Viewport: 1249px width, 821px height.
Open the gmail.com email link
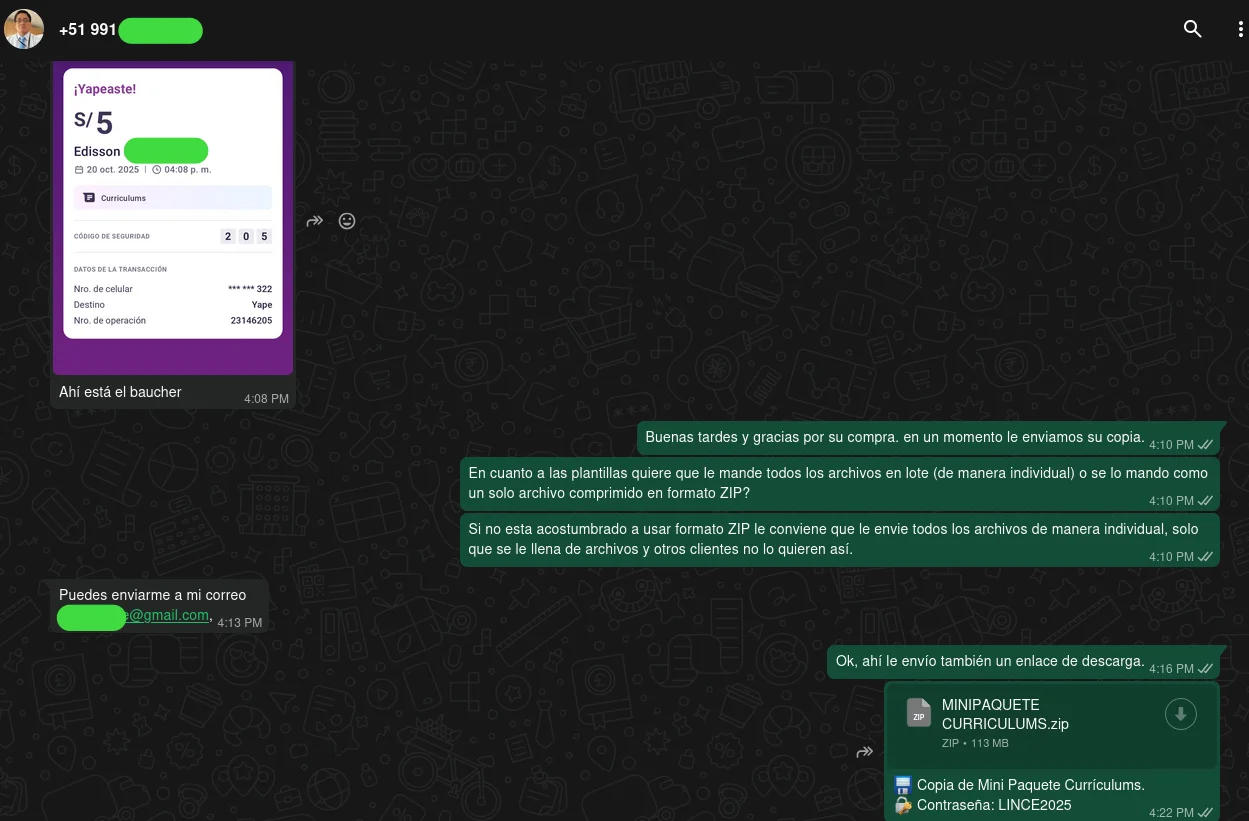[168, 616]
